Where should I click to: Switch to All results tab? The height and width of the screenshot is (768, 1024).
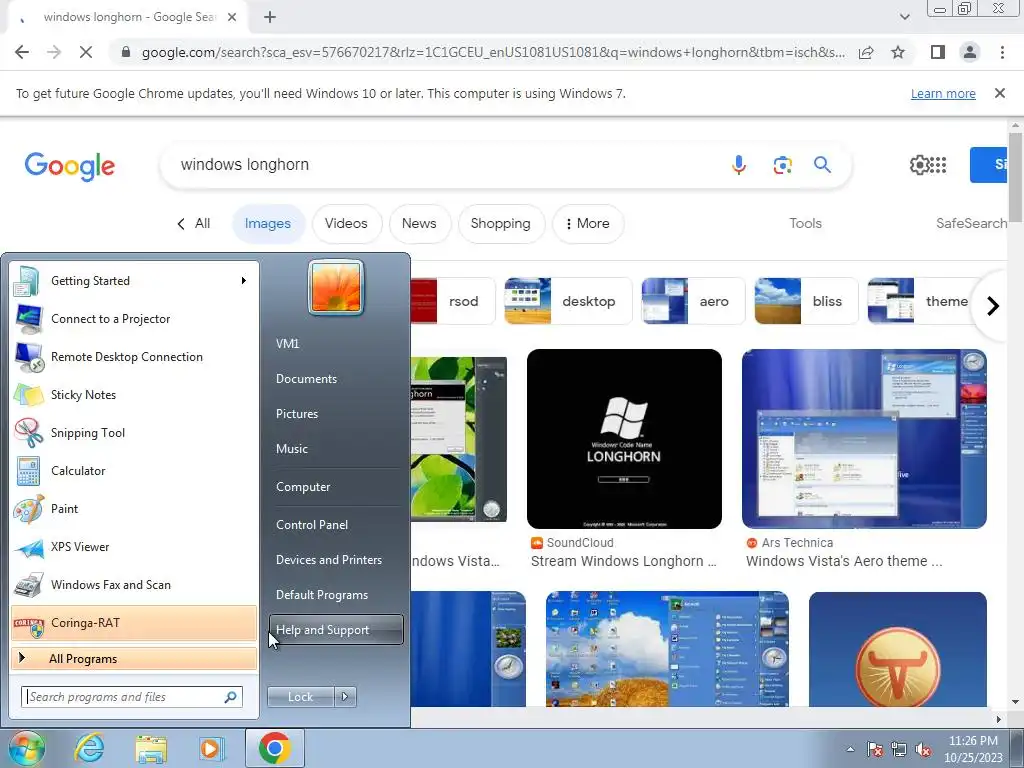[194, 223]
